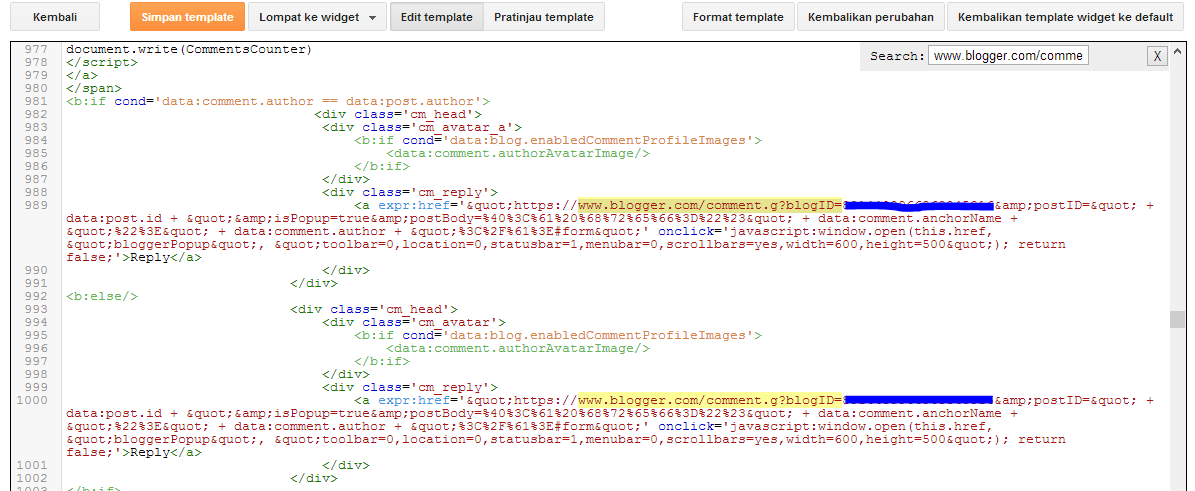Click Format template button
The width and height of the screenshot is (1195, 491).
click(x=738, y=17)
